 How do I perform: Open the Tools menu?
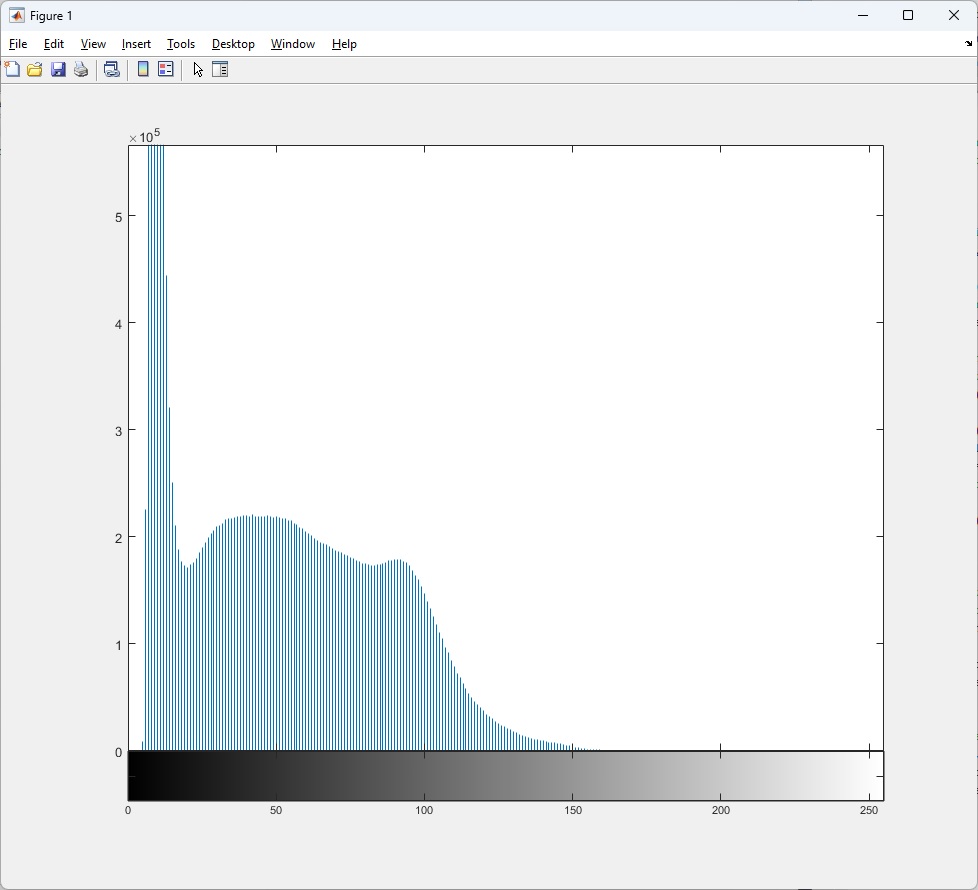coord(180,44)
